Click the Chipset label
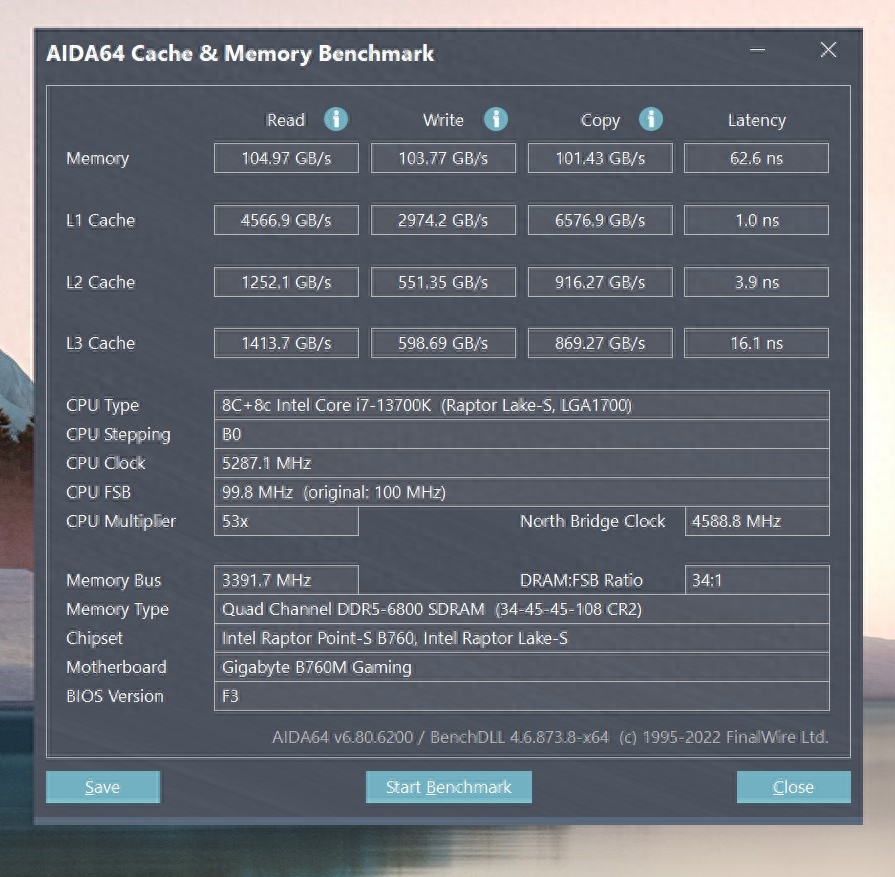The width and height of the screenshot is (895, 877). 94,638
